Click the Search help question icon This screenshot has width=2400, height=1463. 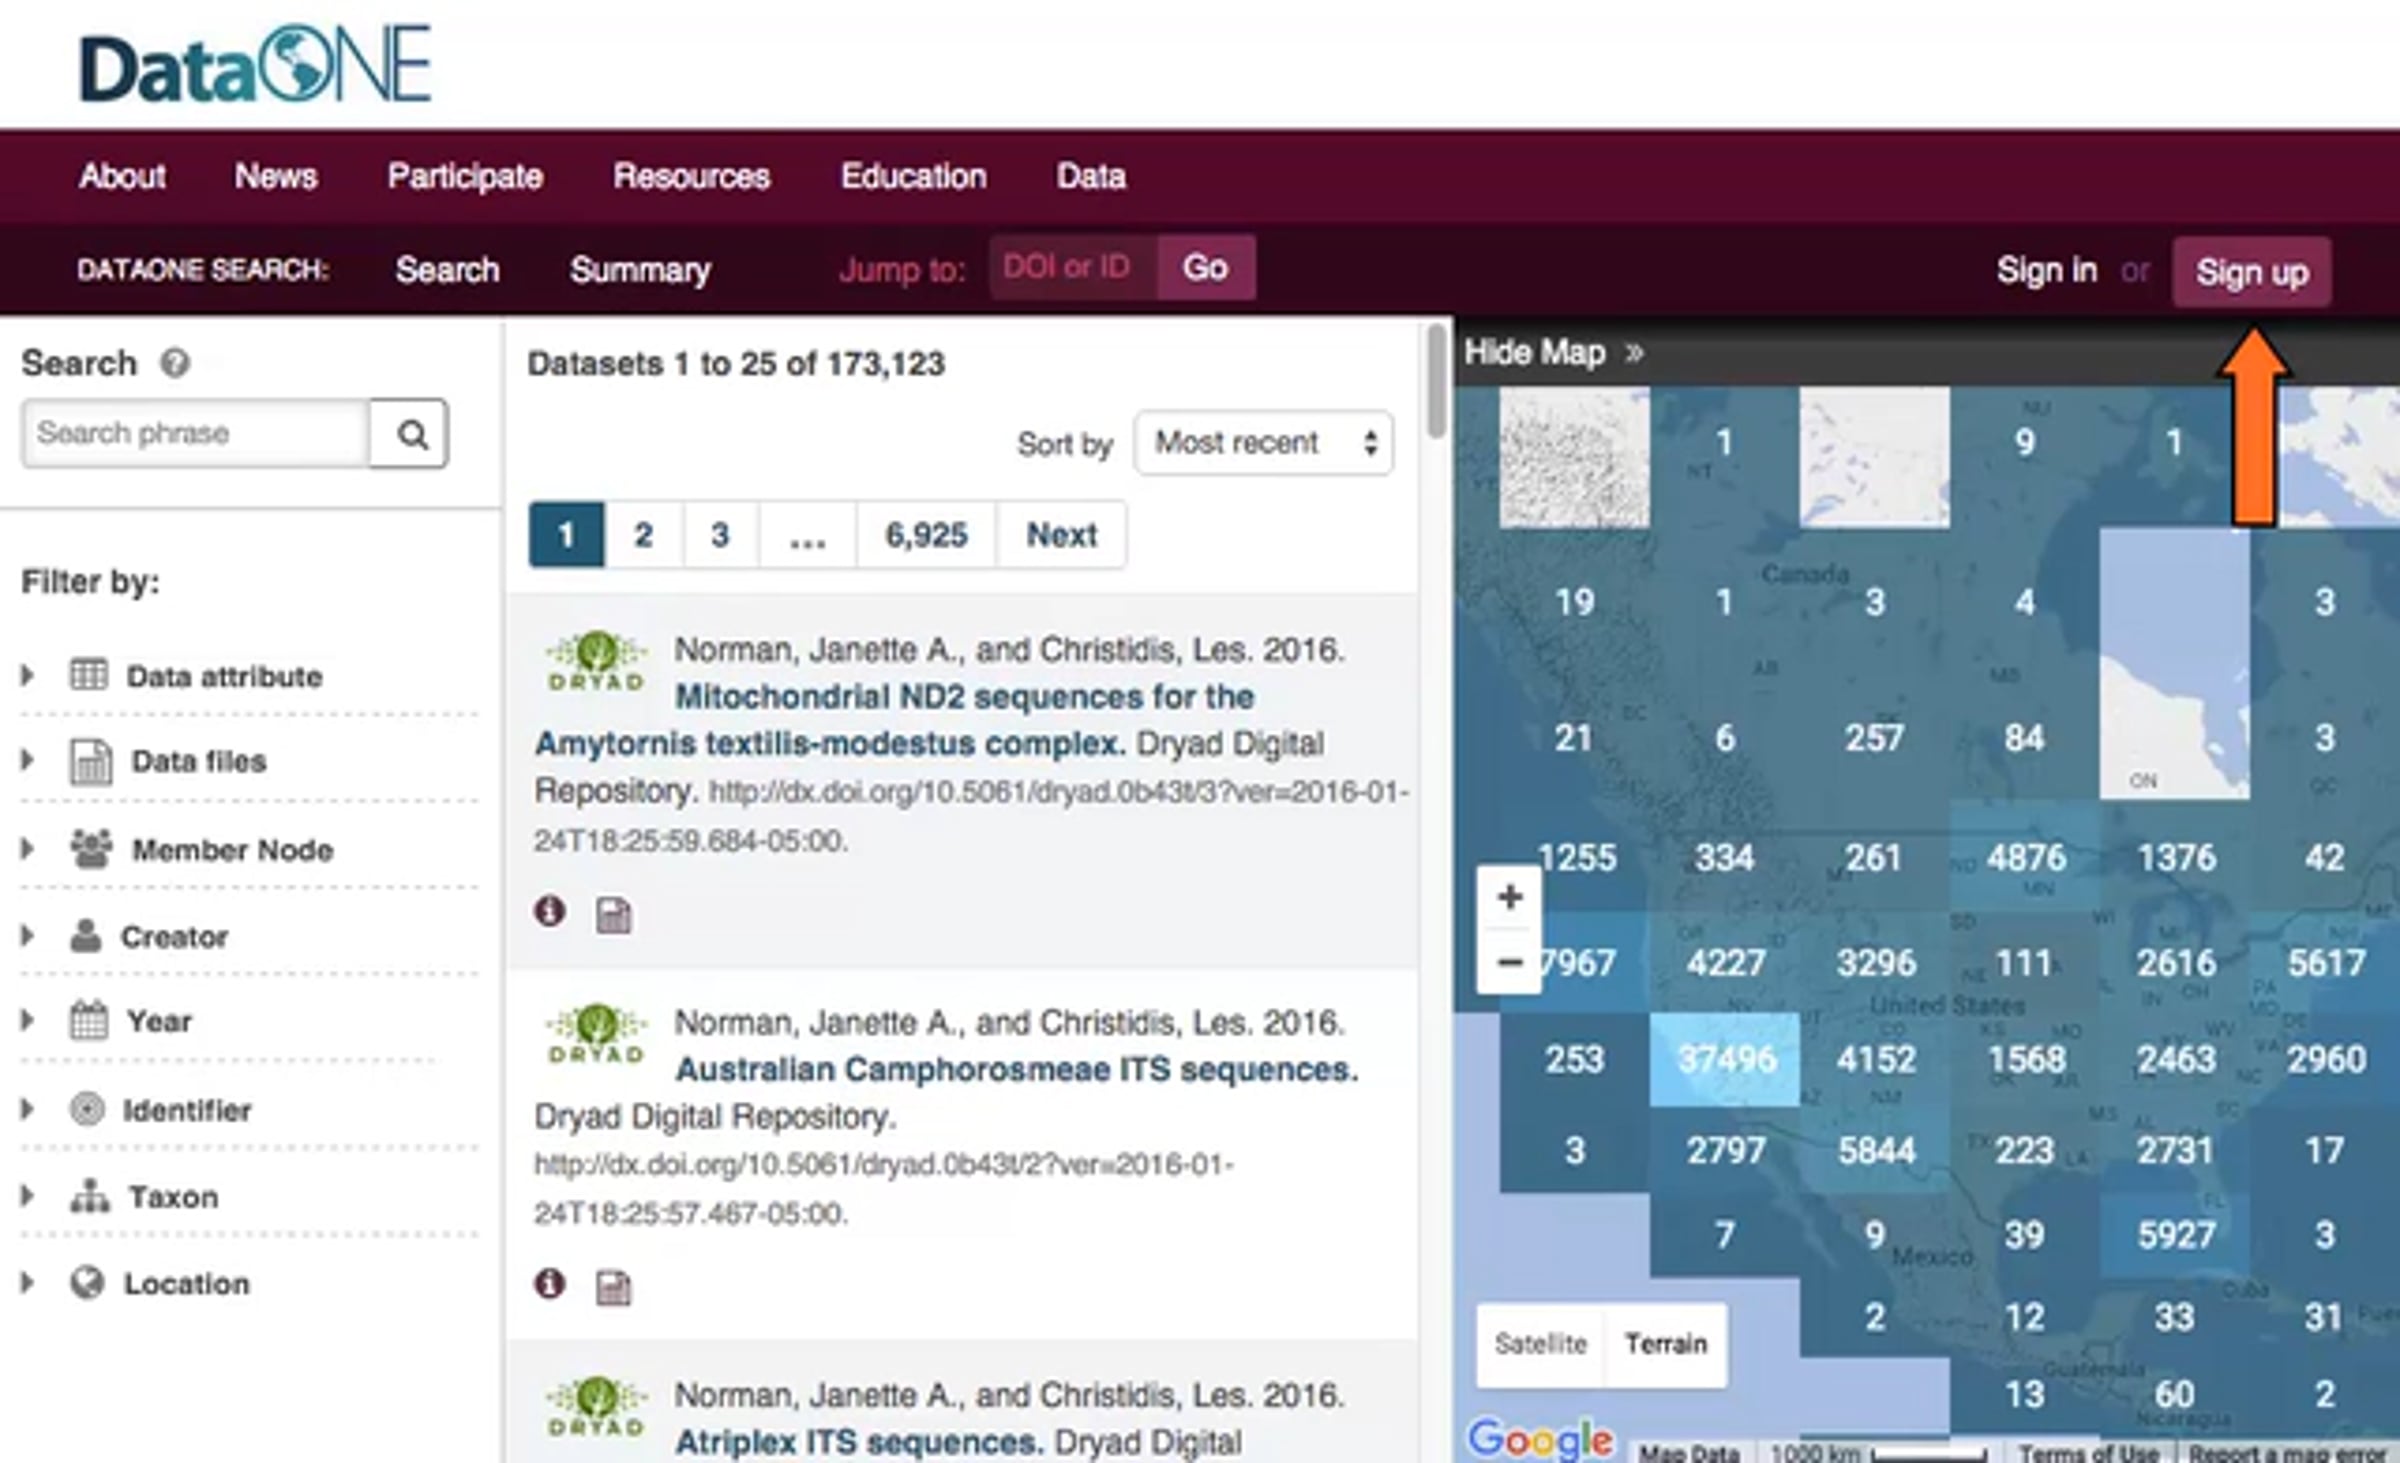[x=175, y=363]
